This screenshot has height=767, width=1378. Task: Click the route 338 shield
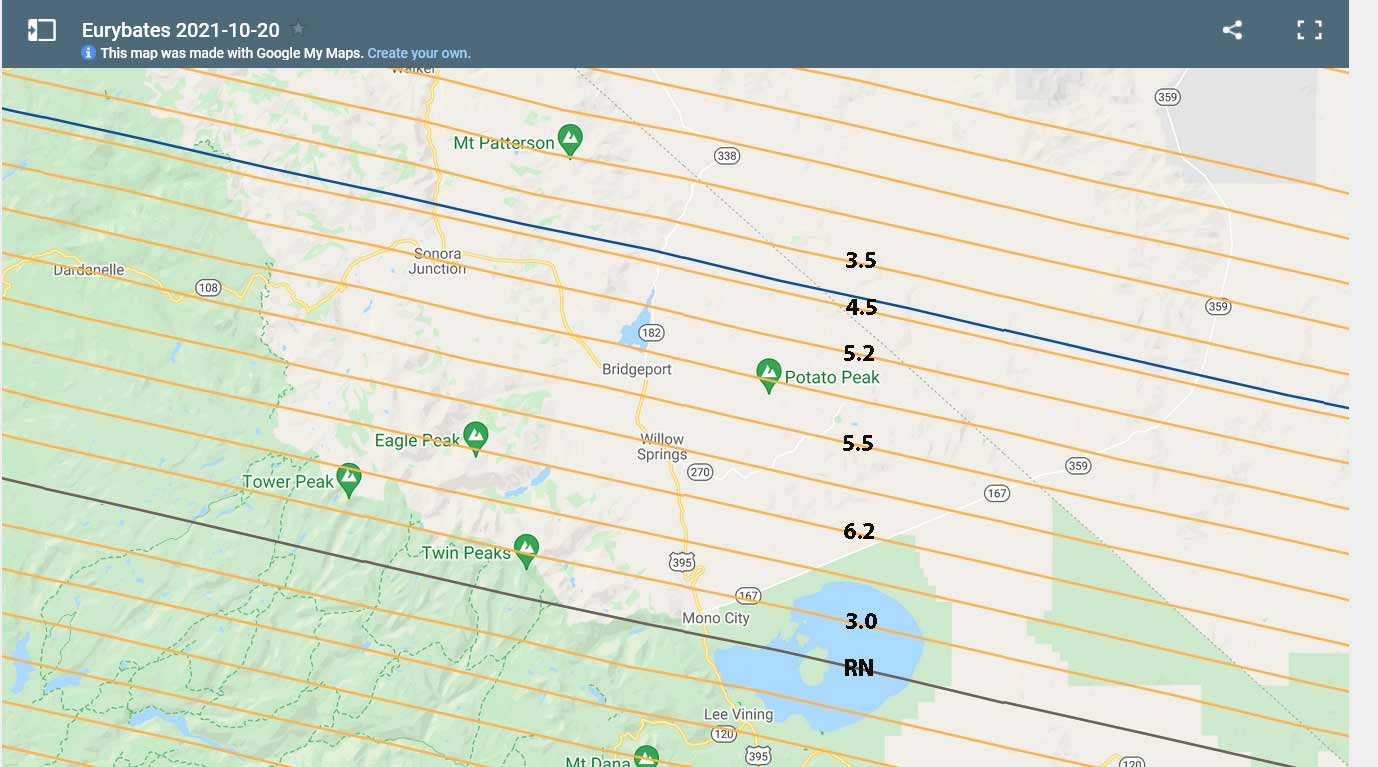click(727, 155)
